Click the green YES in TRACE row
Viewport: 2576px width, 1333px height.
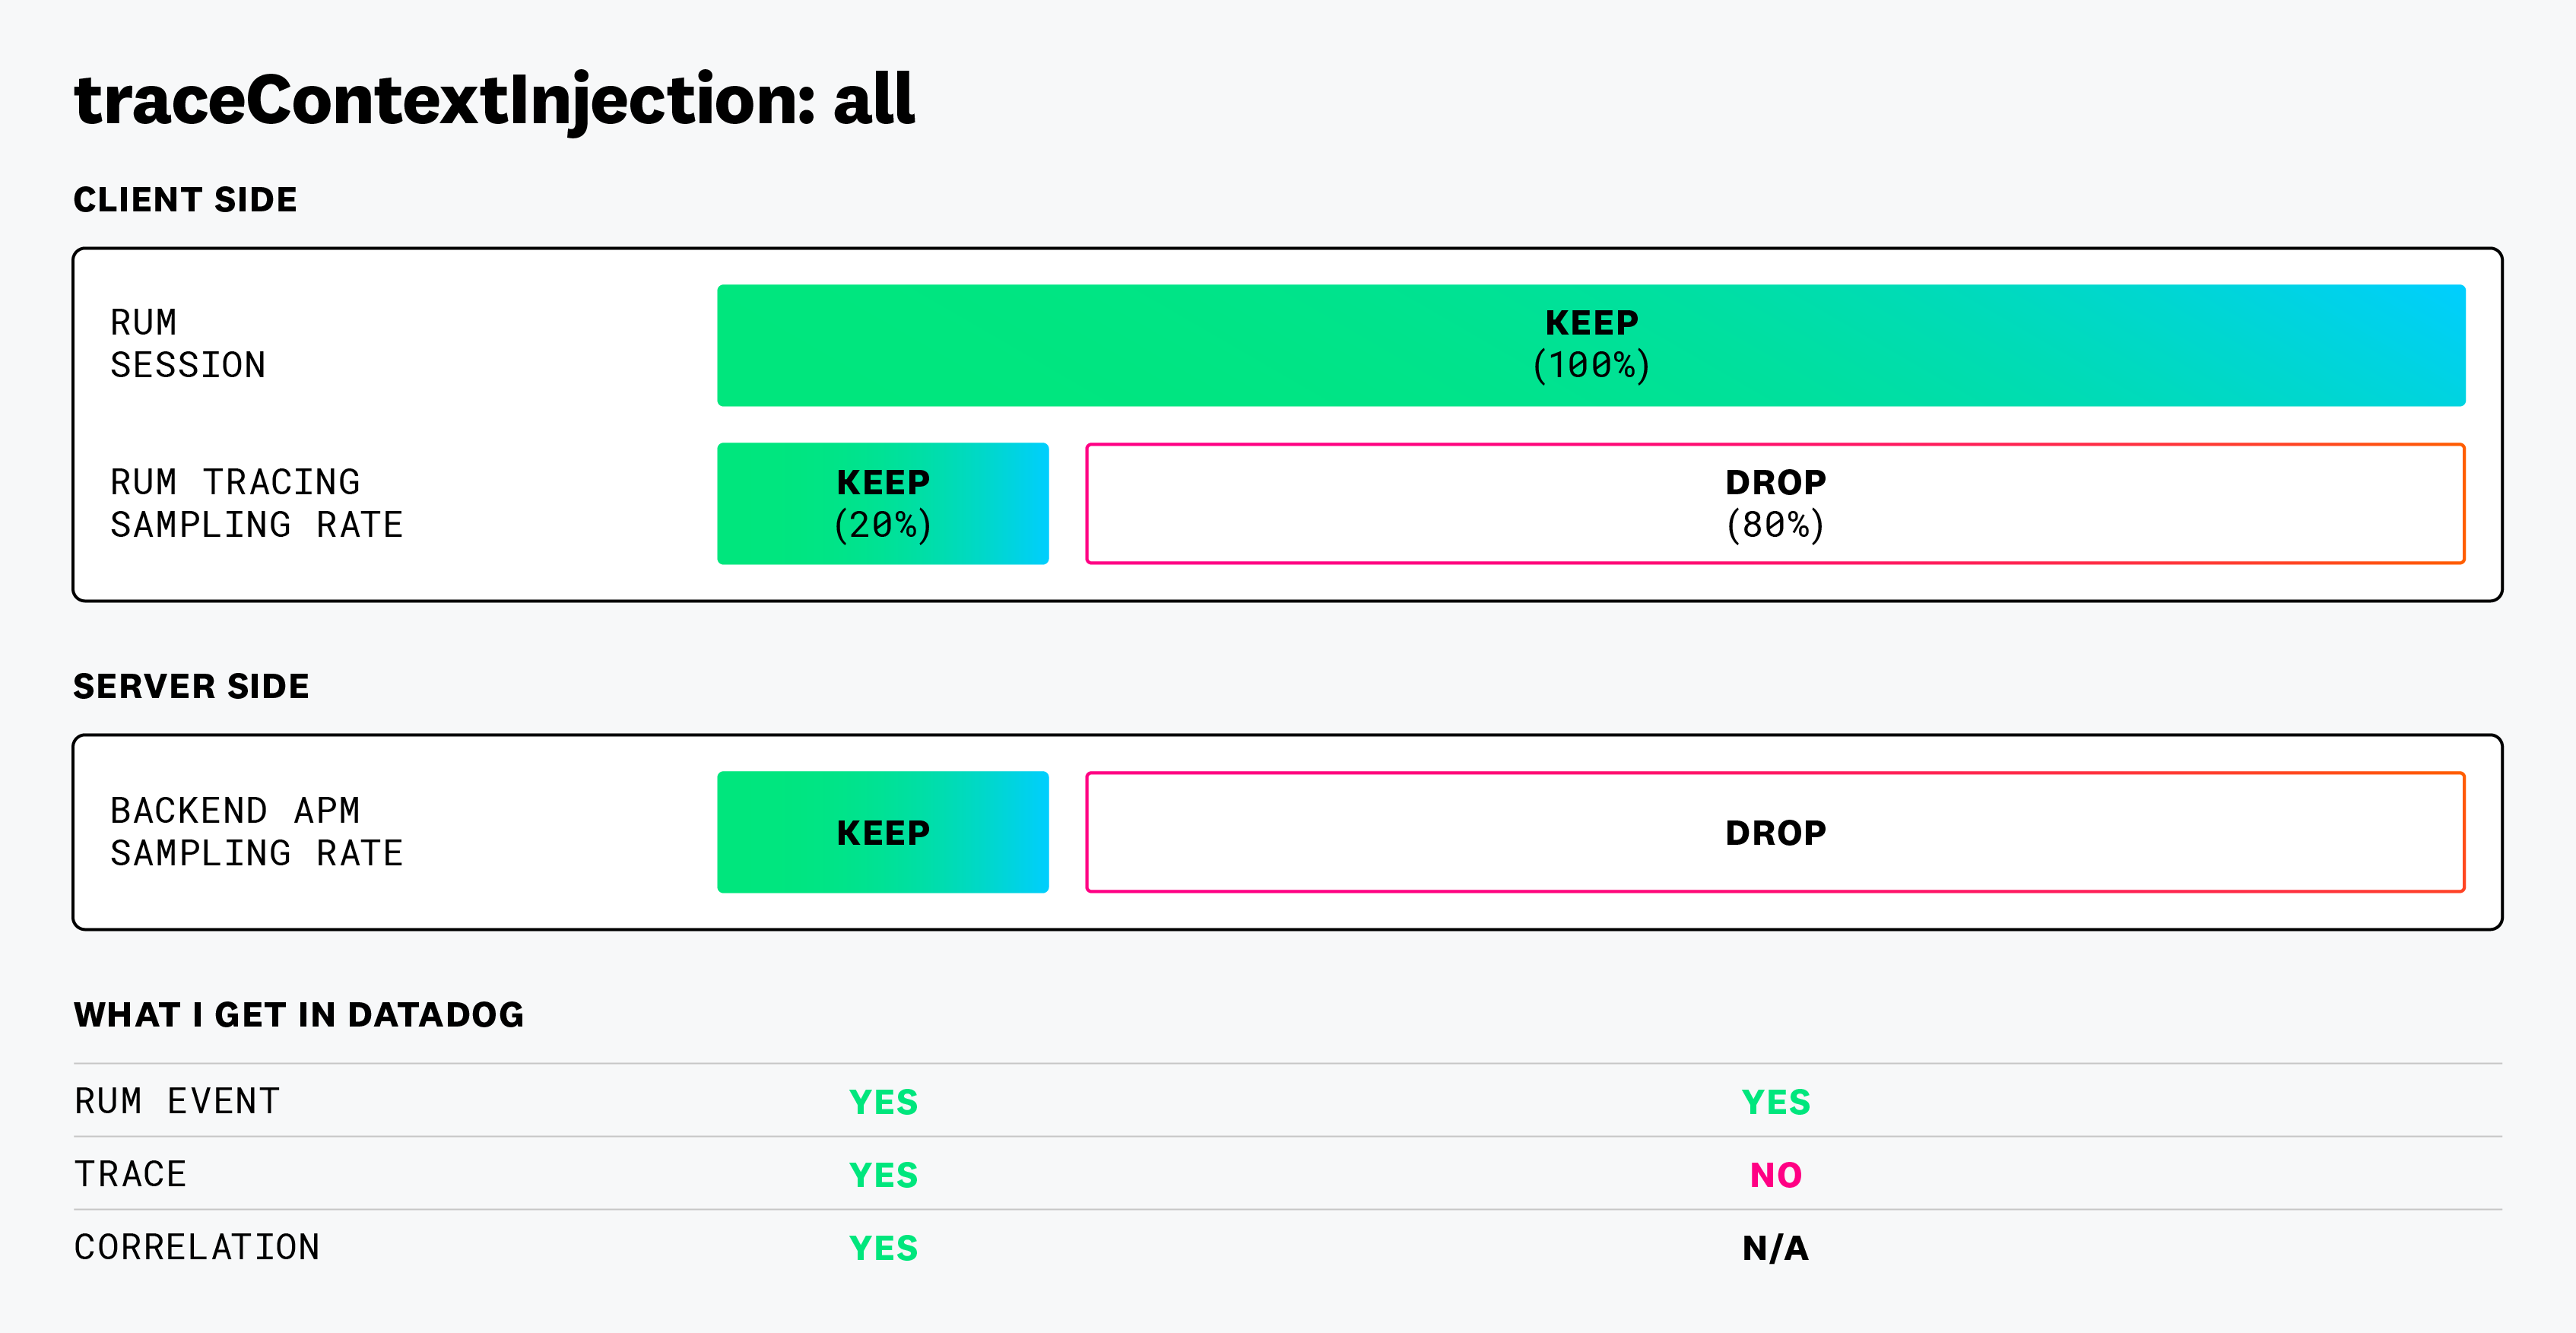tap(883, 1175)
